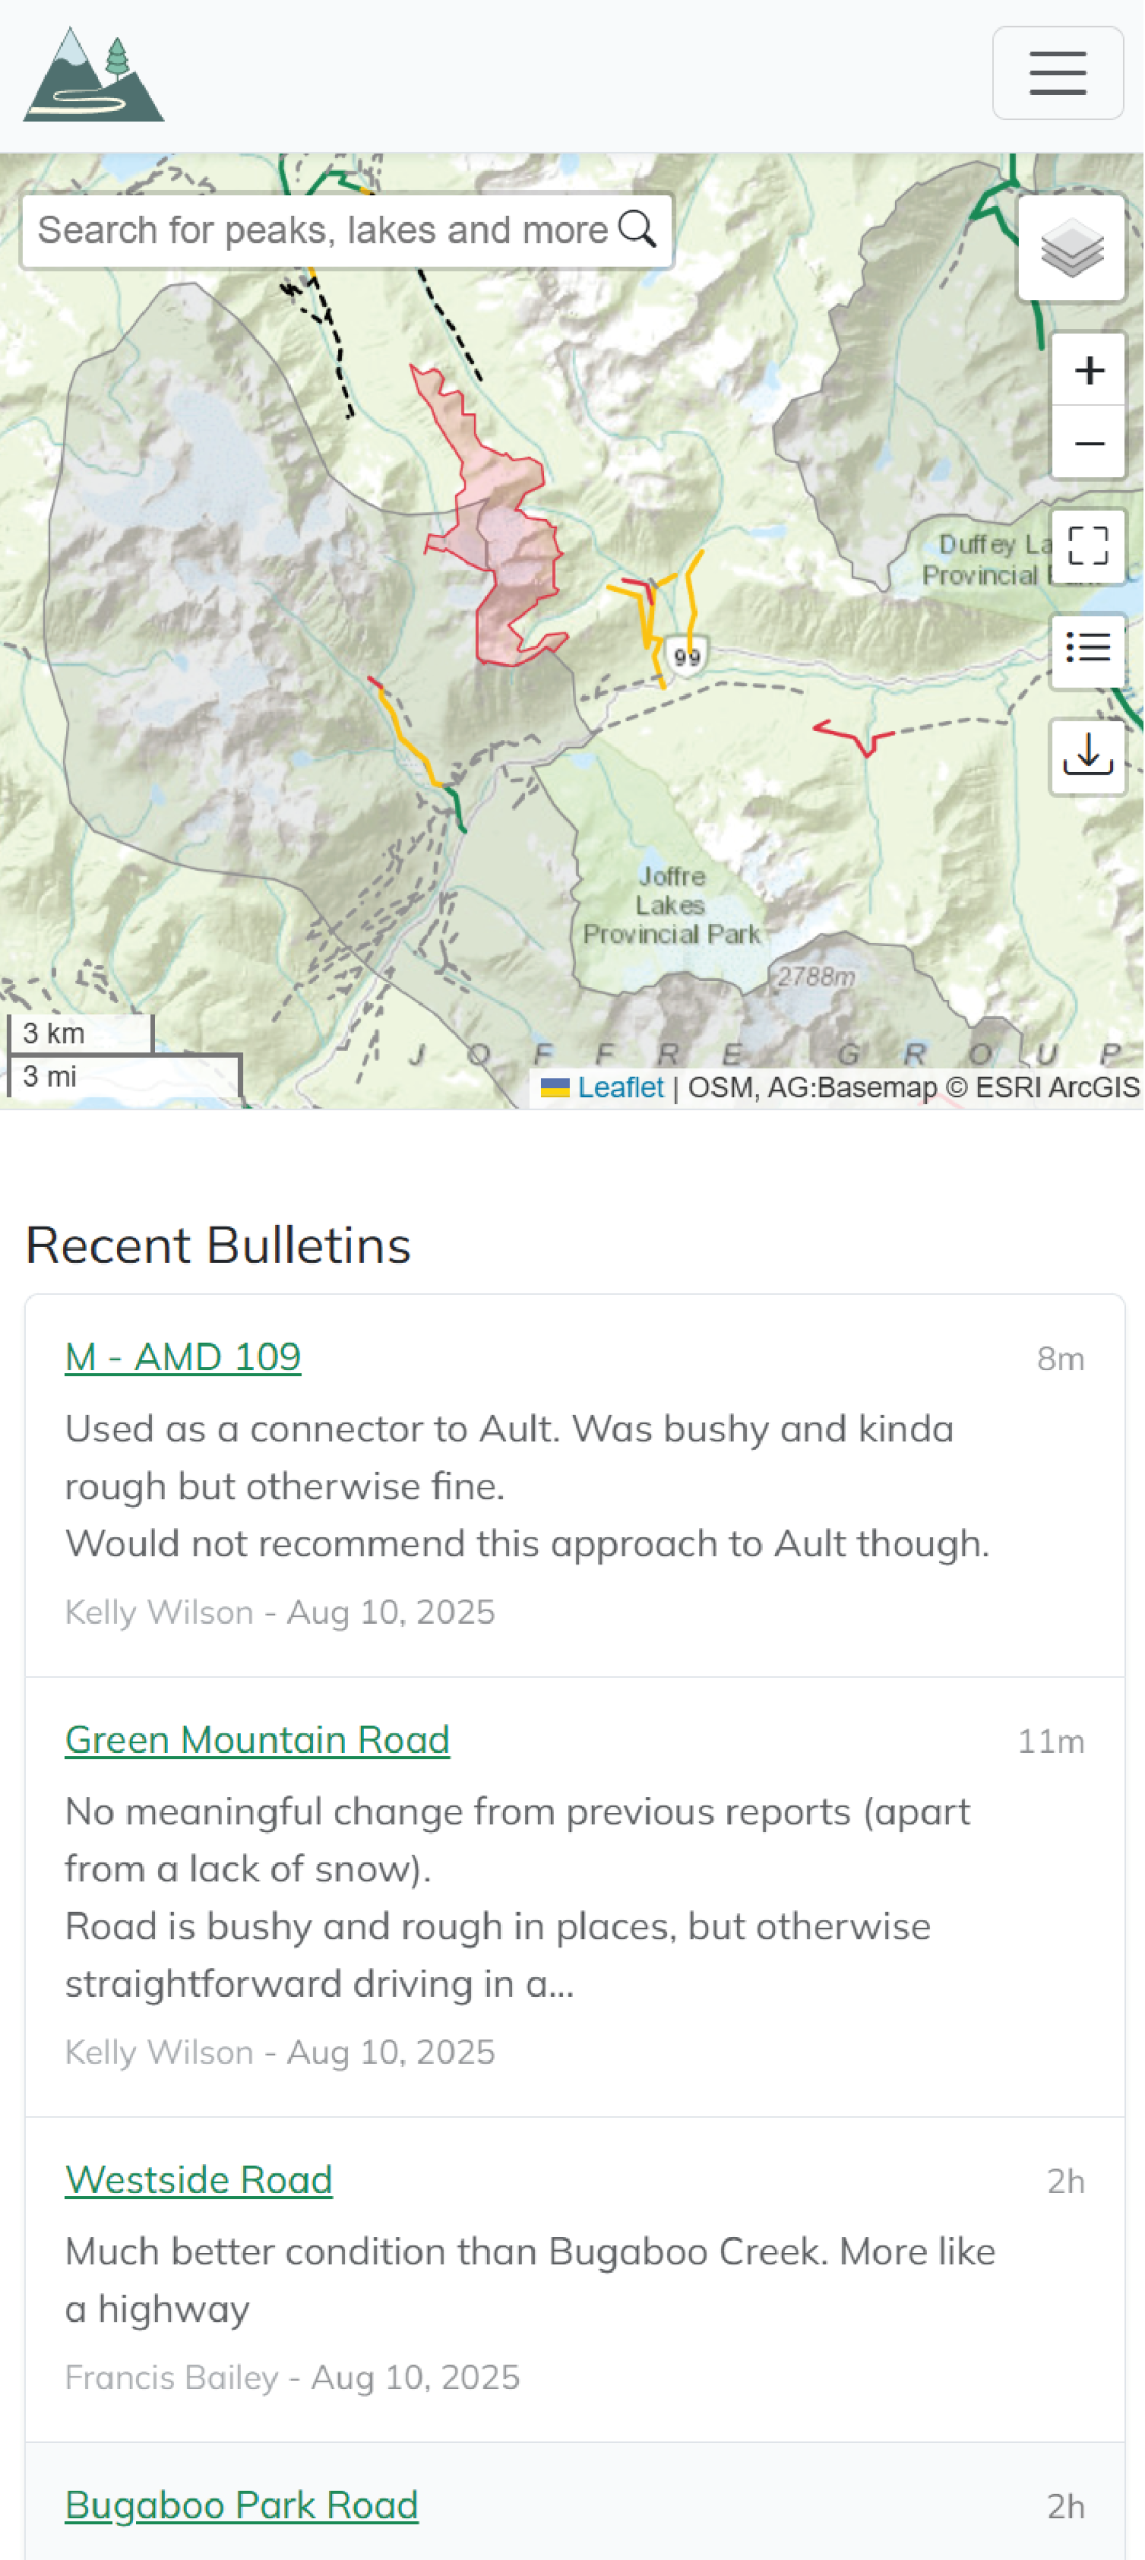The width and height of the screenshot is (1145, 2560).
Task: Open the M - AMD 109 bulletin
Action: click(x=183, y=1357)
